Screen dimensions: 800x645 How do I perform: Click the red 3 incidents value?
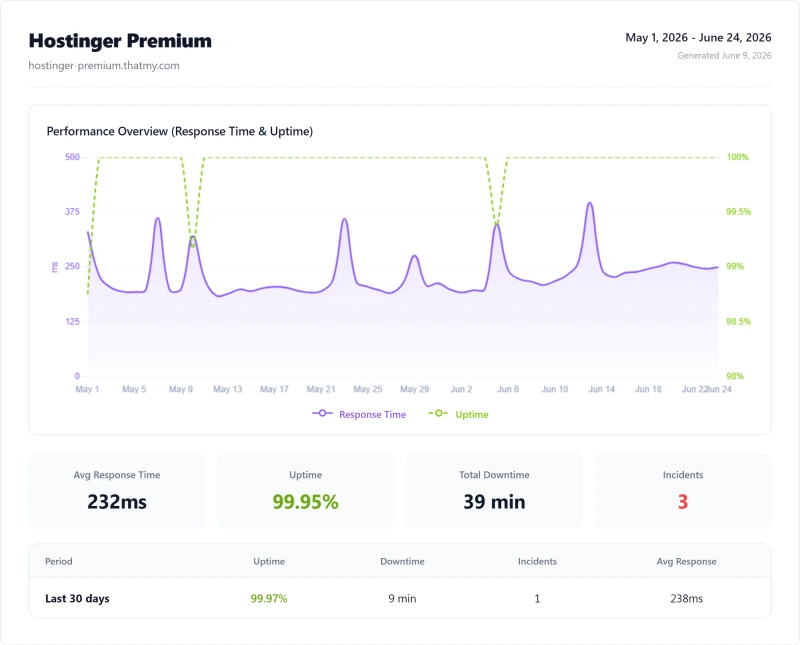pyautogui.click(x=683, y=502)
